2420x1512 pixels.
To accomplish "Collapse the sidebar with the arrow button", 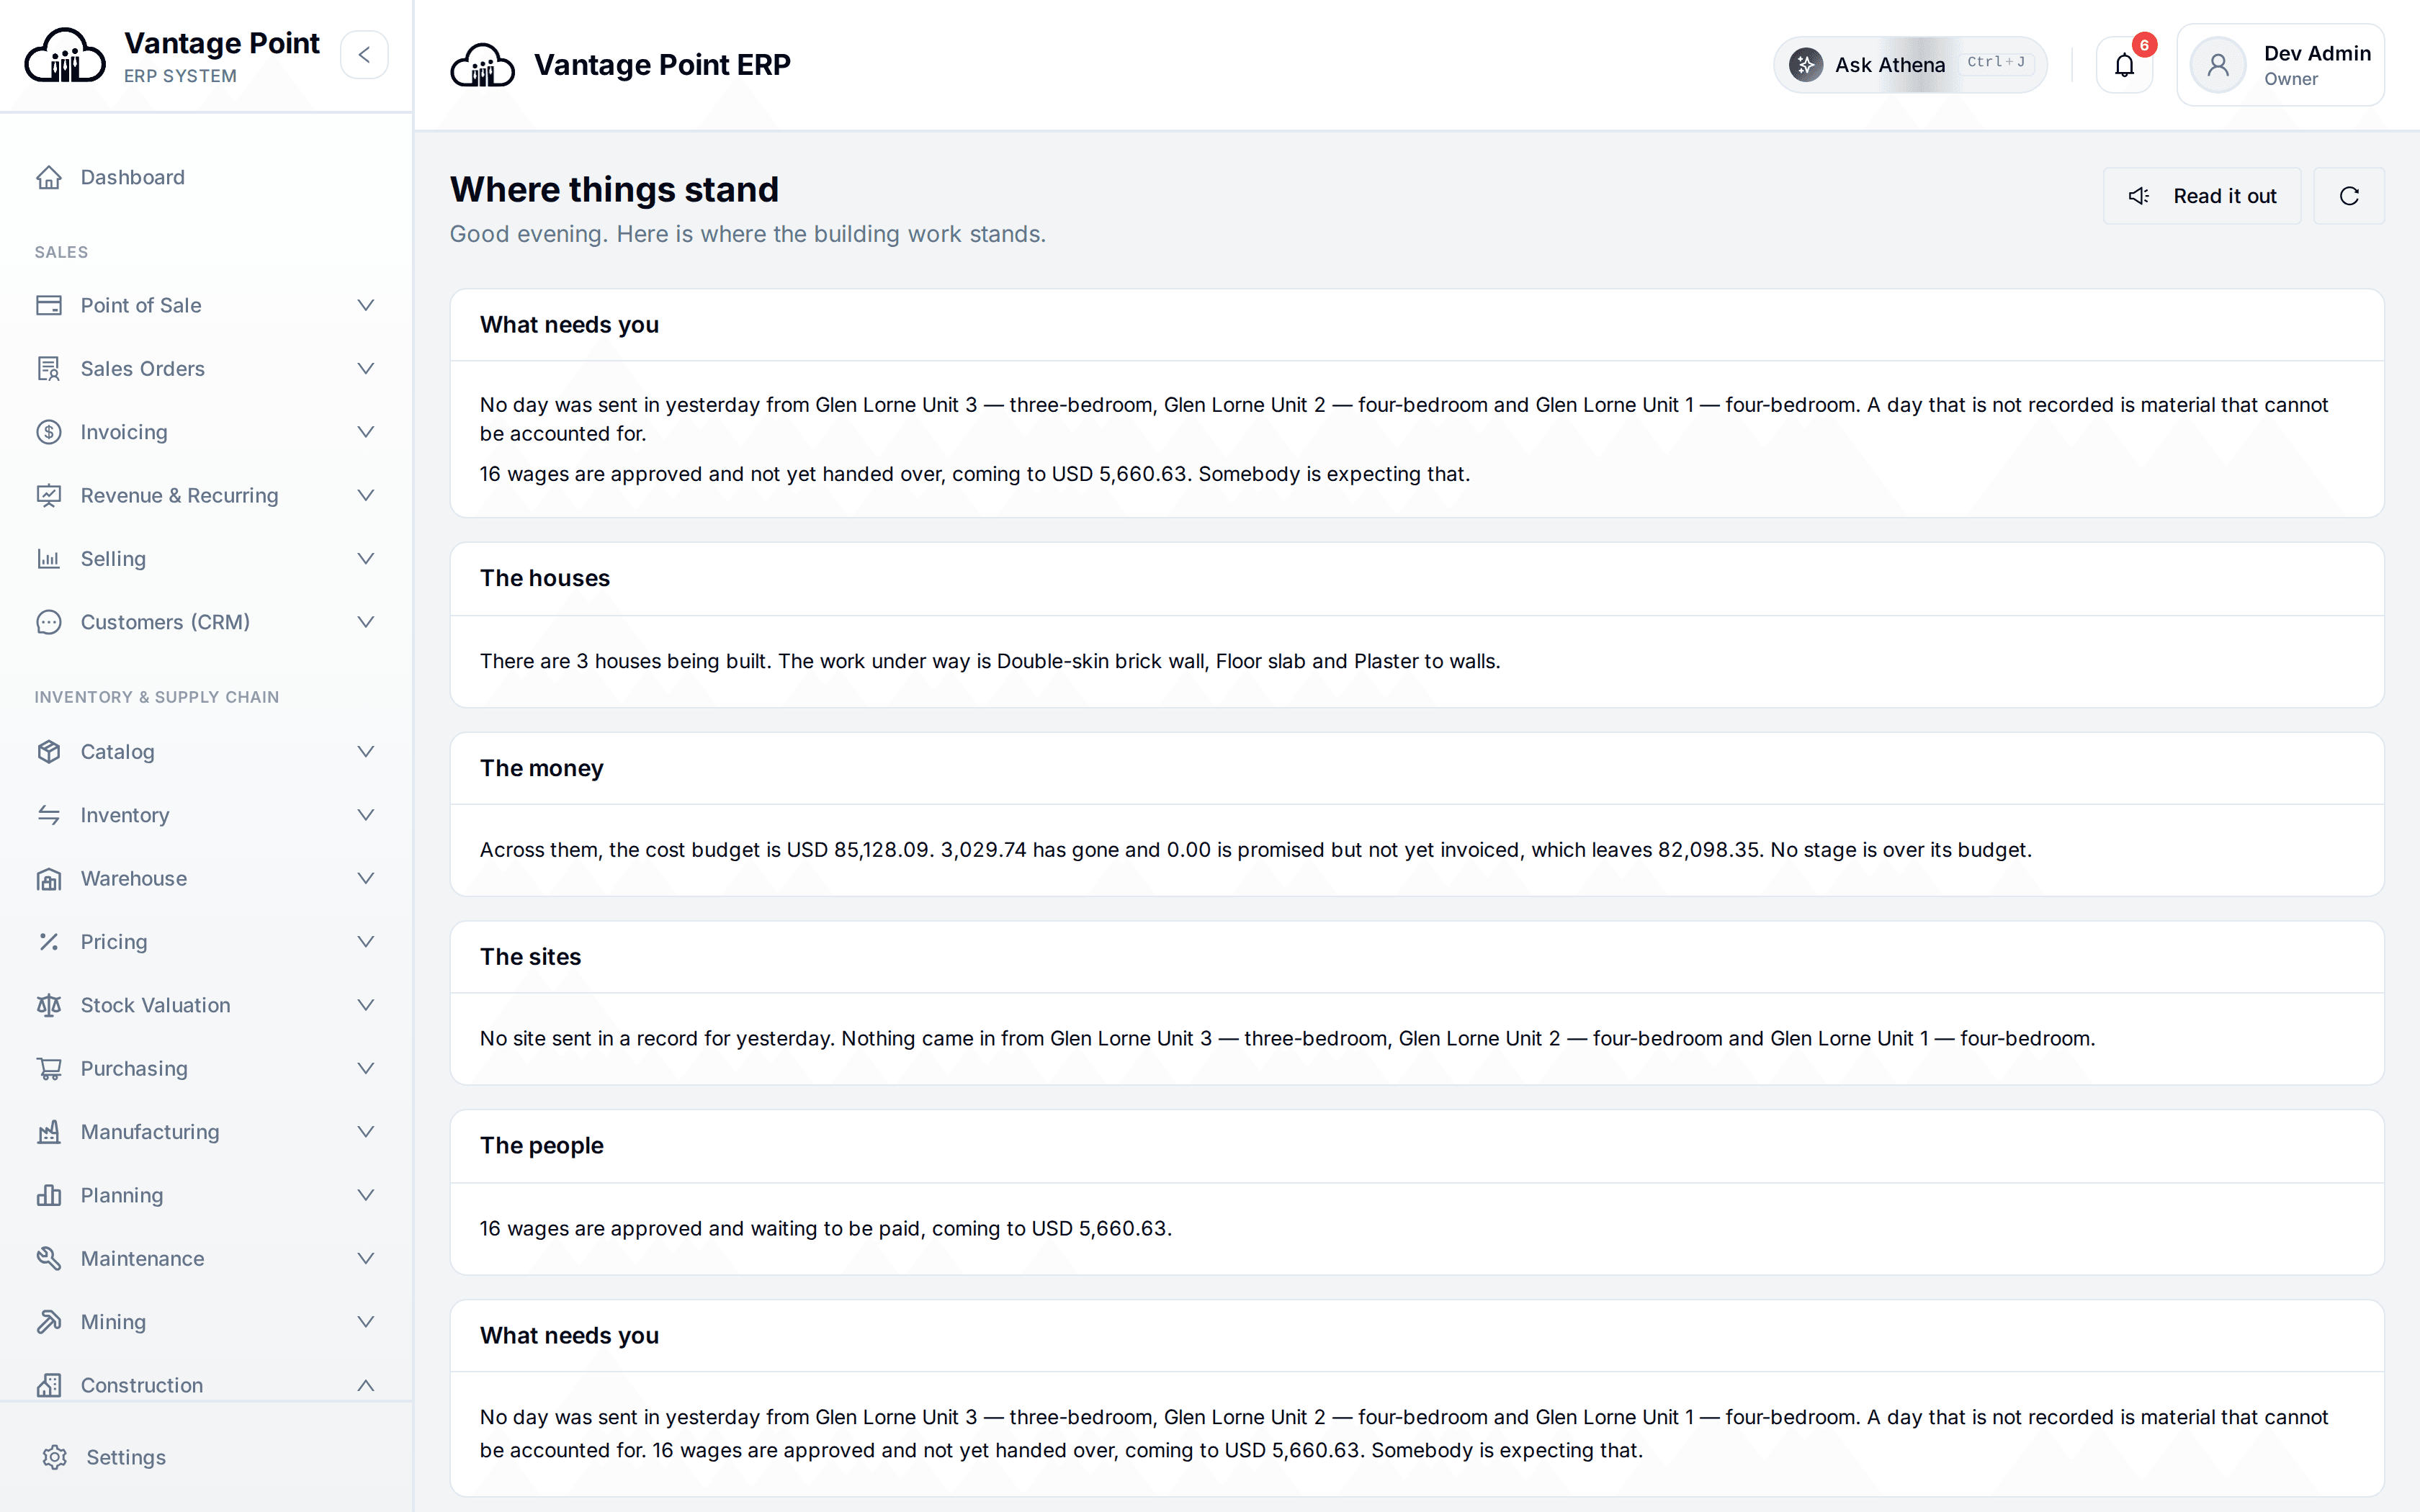I will point(364,55).
